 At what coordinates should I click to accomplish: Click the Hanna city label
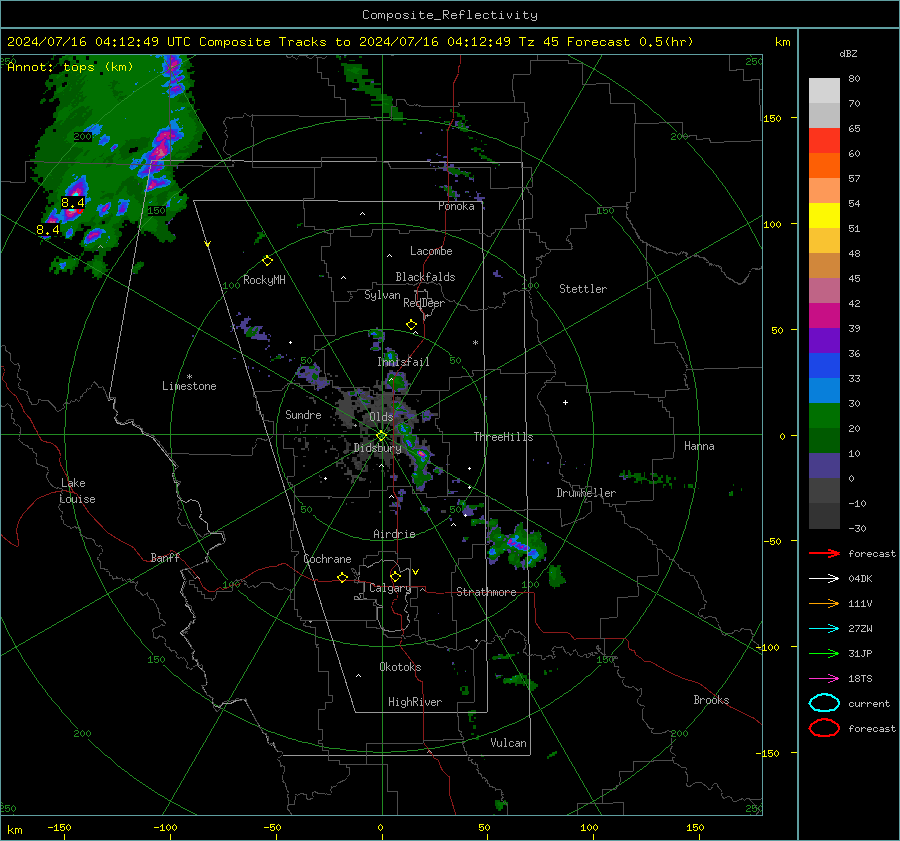point(699,446)
